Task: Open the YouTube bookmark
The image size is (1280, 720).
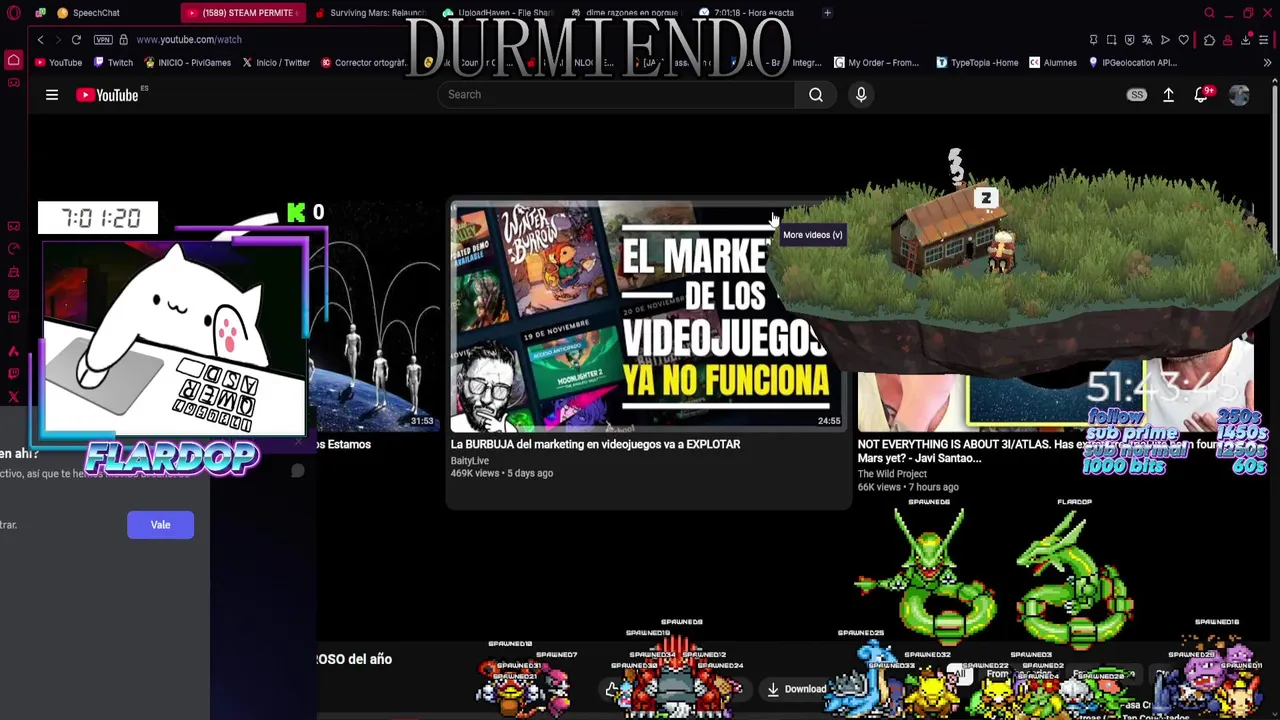Action: click(59, 62)
